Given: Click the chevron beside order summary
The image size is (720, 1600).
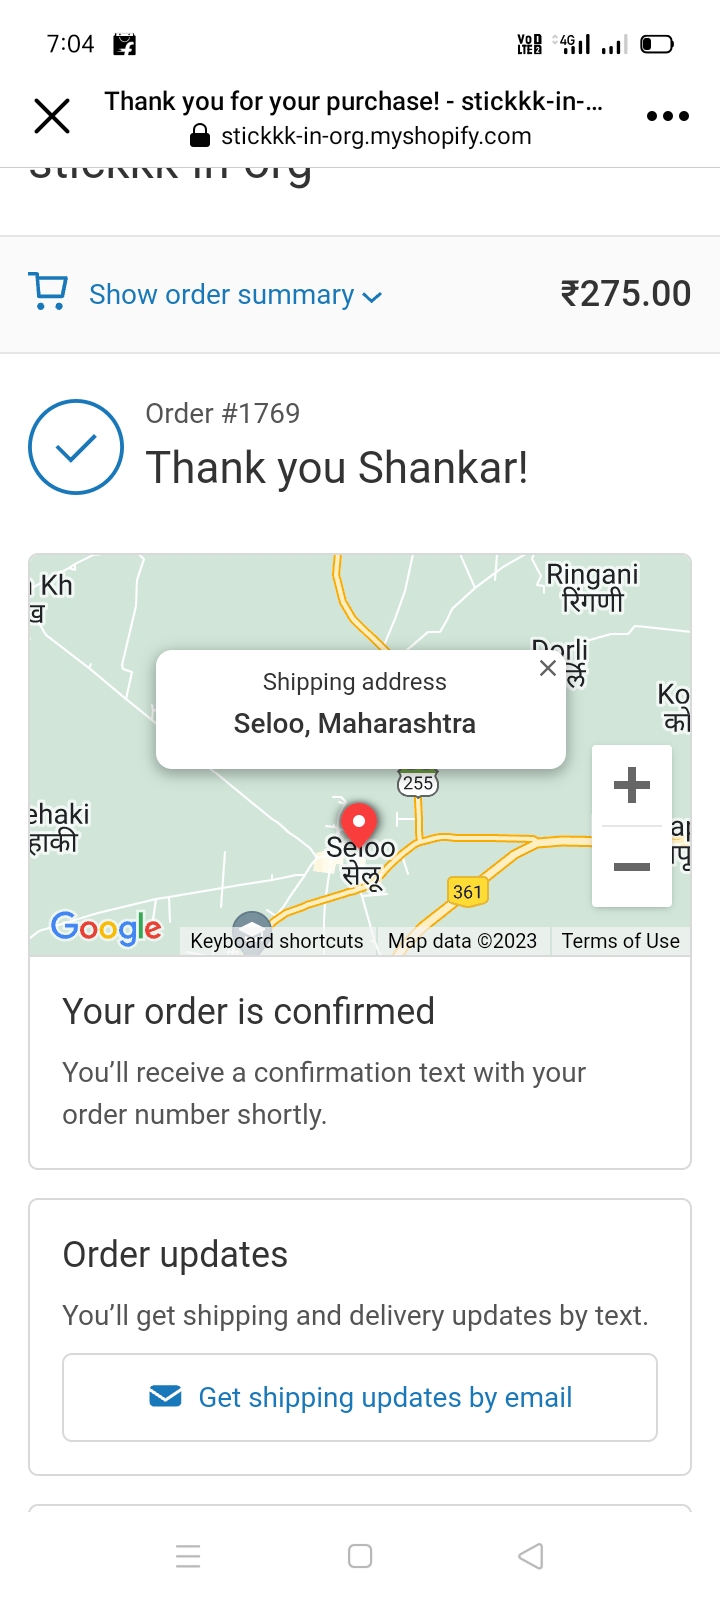Looking at the screenshot, I should tap(372, 297).
